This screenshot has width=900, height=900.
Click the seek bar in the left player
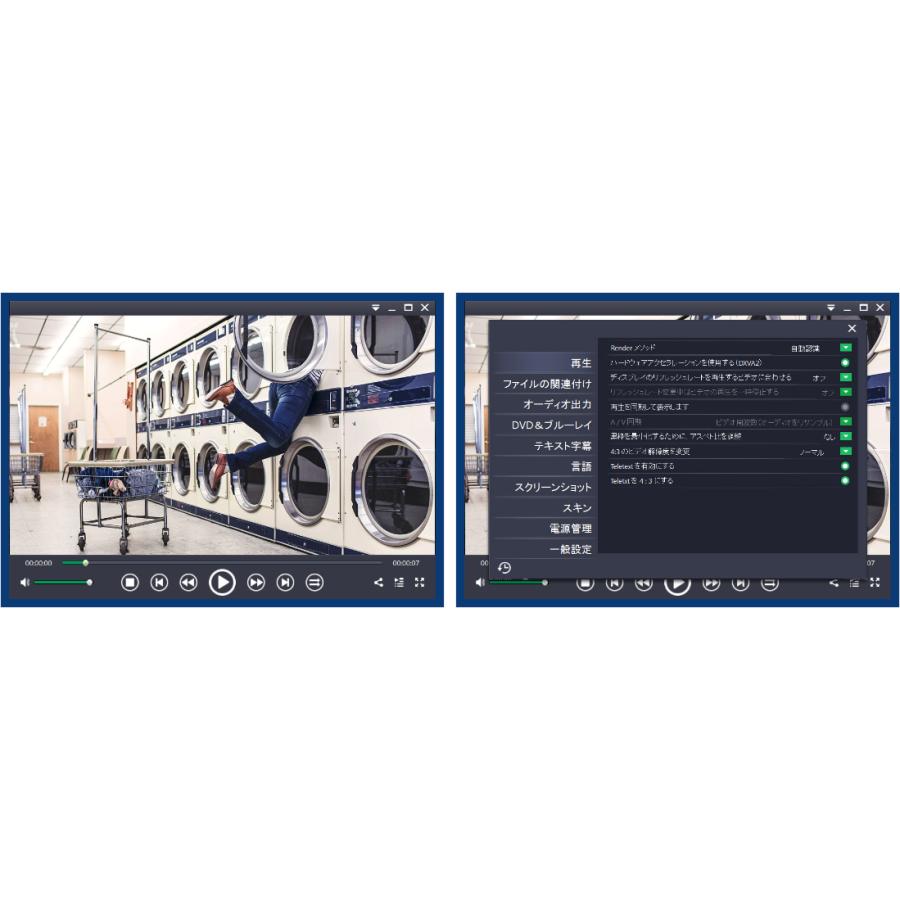click(220, 562)
